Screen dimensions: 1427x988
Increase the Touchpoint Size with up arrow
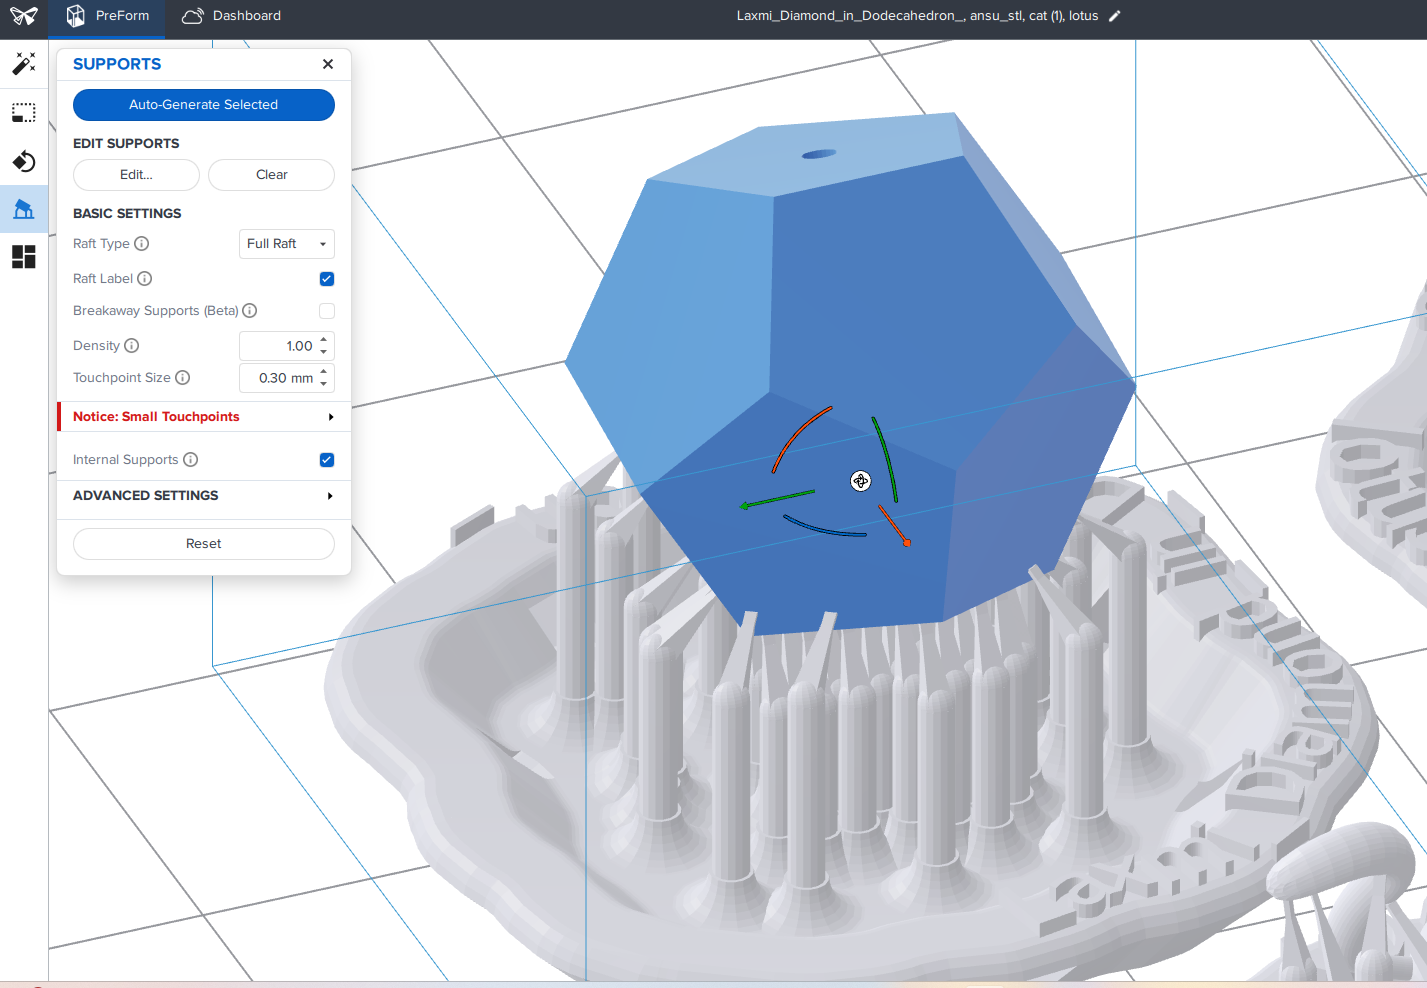coord(324,372)
